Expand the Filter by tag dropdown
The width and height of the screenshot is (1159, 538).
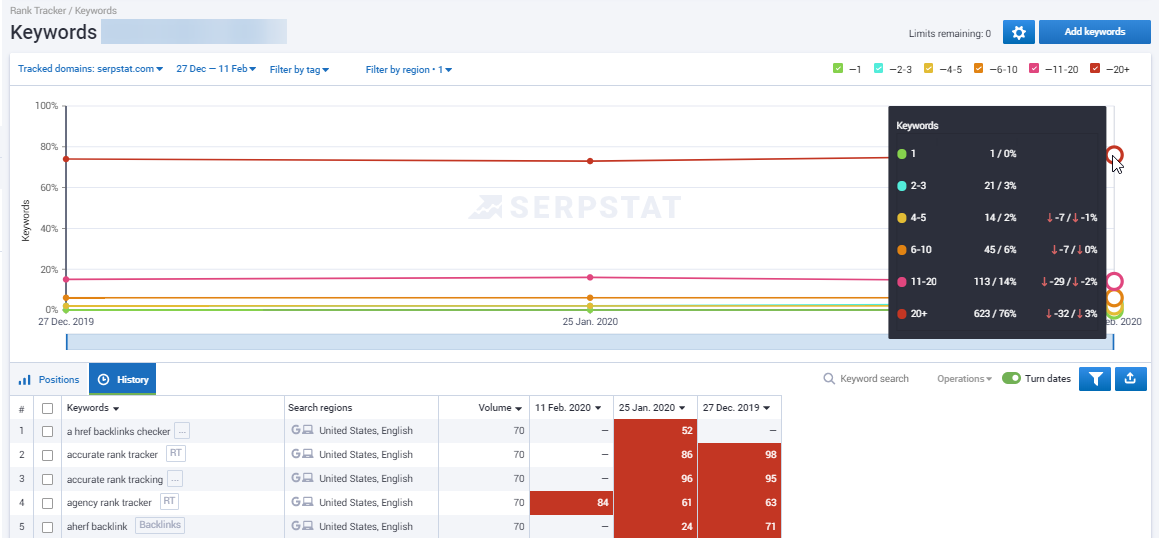tap(299, 69)
